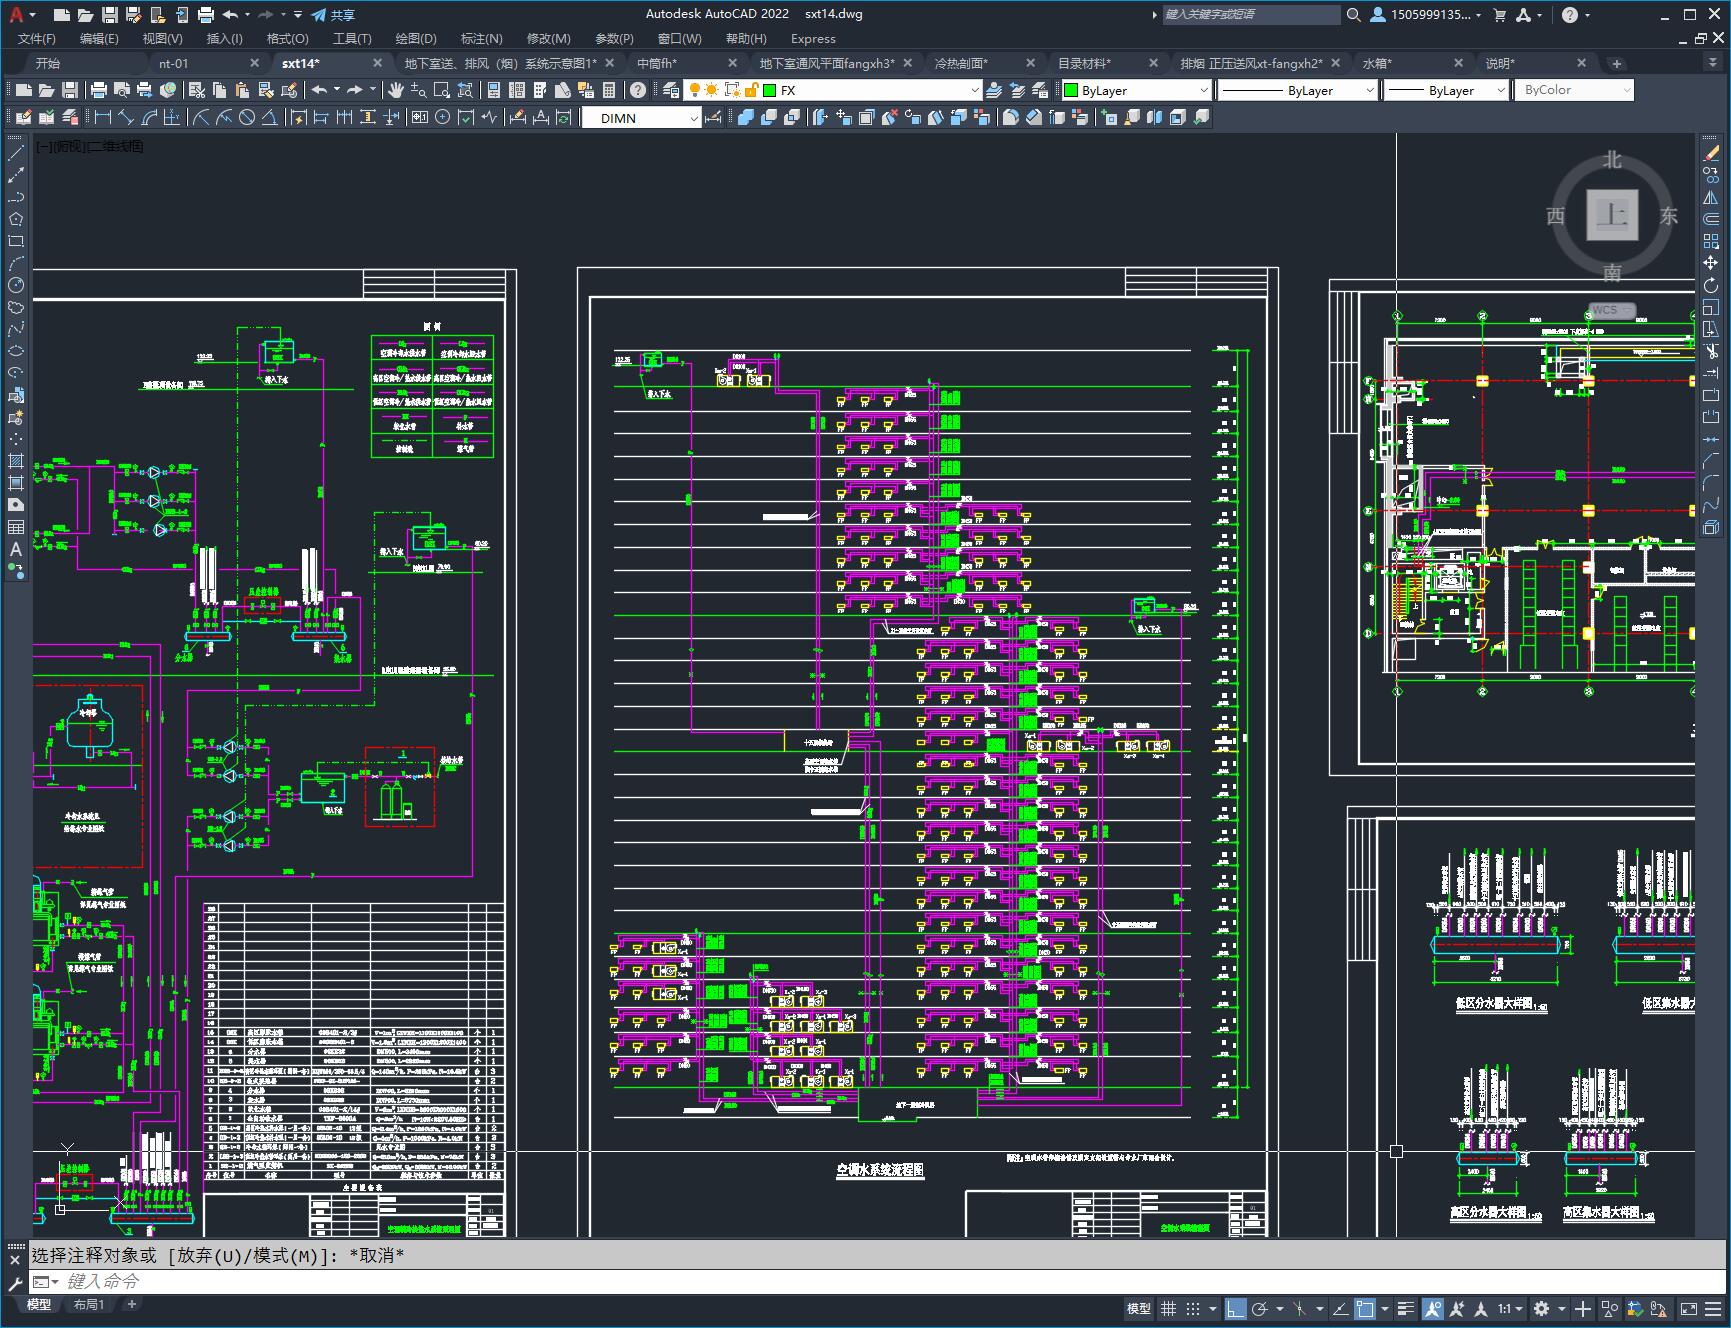
Task: Open the Express menu
Action: click(x=813, y=39)
